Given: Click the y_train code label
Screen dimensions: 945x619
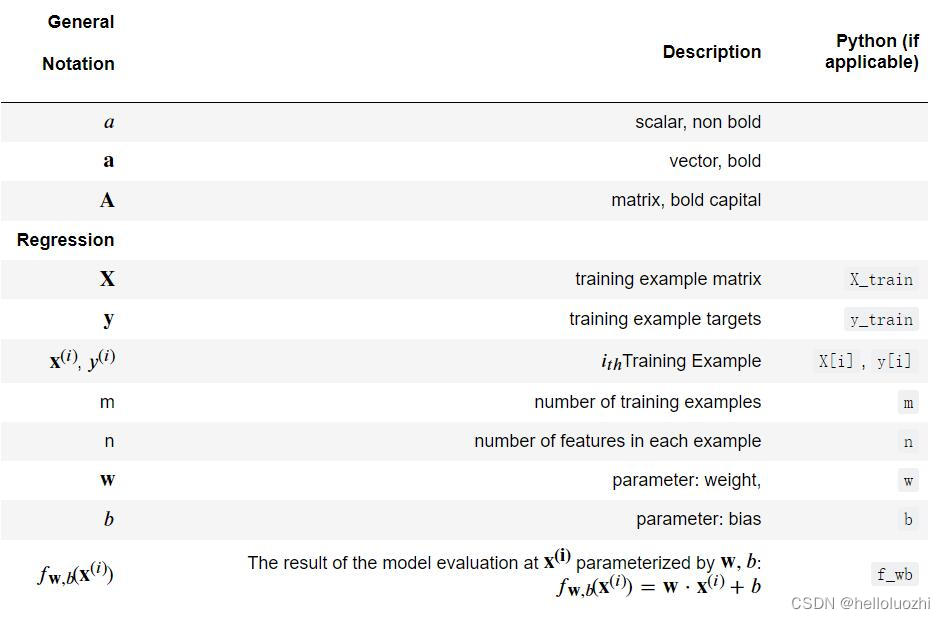Looking at the screenshot, I should click(x=881, y=319).
